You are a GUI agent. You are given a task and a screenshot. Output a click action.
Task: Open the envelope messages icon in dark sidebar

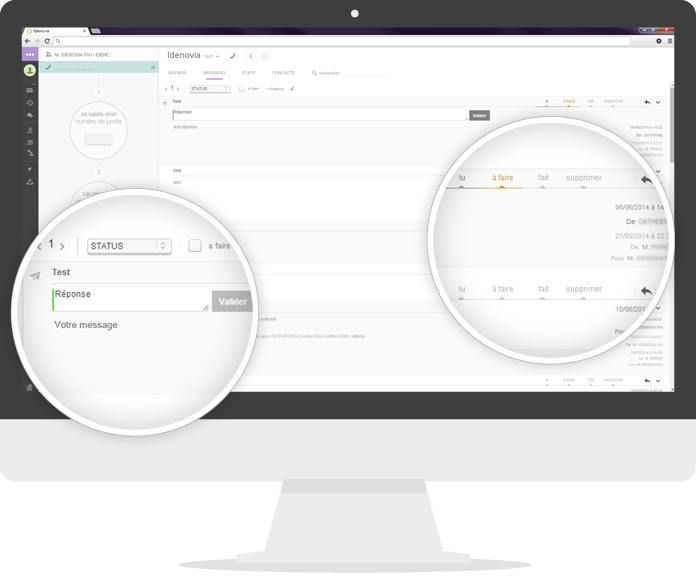[x=30, y=90]
